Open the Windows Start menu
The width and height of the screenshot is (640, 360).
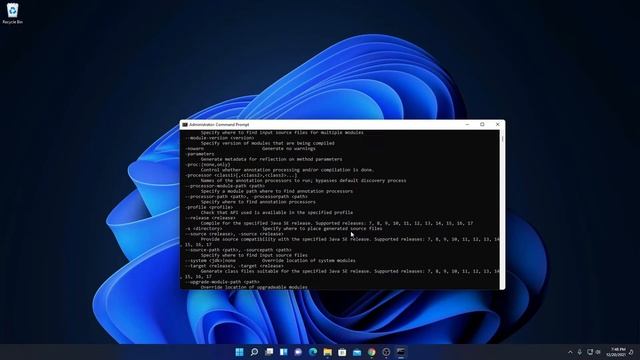(240, 352)
